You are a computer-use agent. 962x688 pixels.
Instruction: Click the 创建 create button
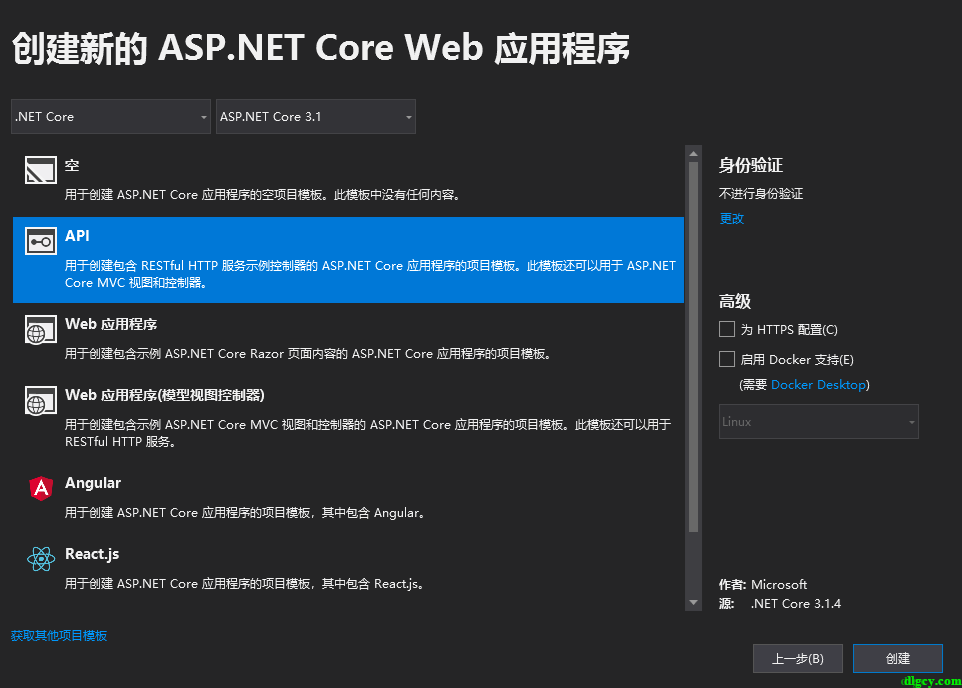(898, 659)
